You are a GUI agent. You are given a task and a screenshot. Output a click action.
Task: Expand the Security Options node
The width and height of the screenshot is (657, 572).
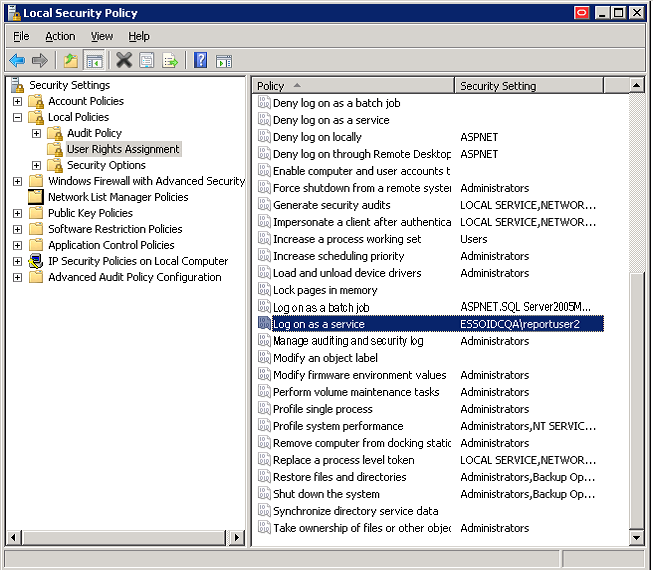pyautogui.click(x=36, y=166)
